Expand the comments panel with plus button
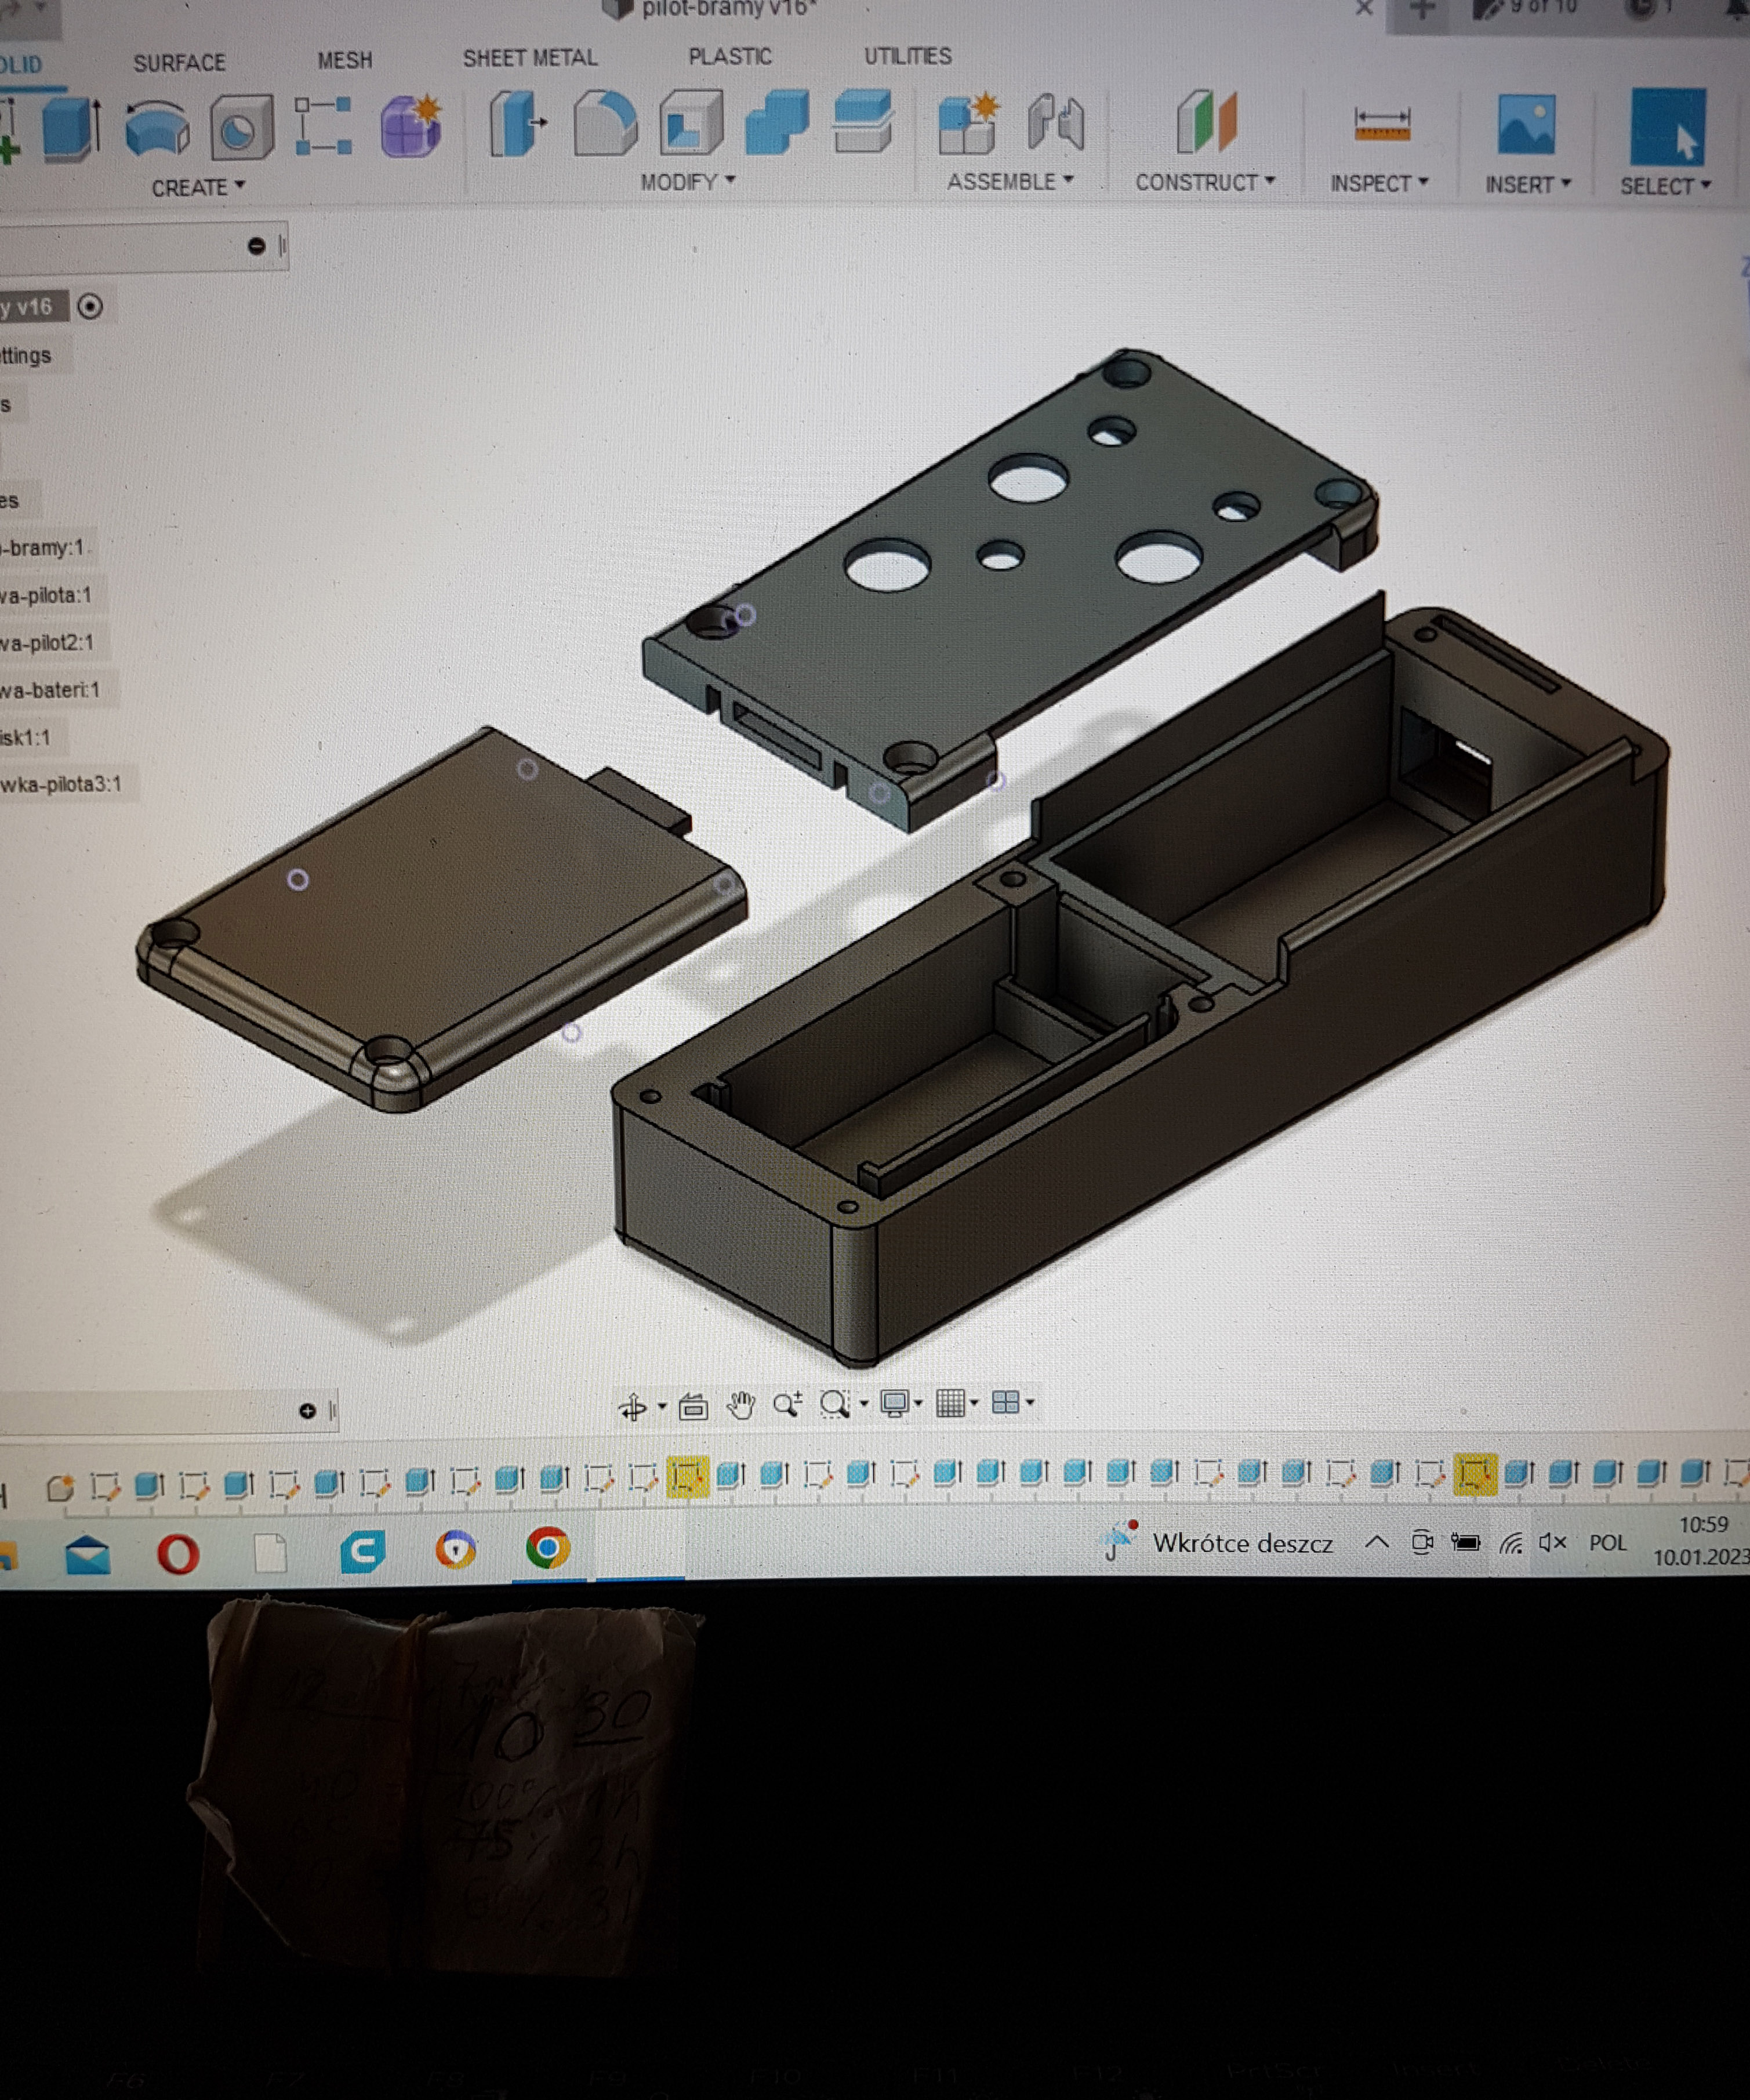 click(x=307, y=1411)
